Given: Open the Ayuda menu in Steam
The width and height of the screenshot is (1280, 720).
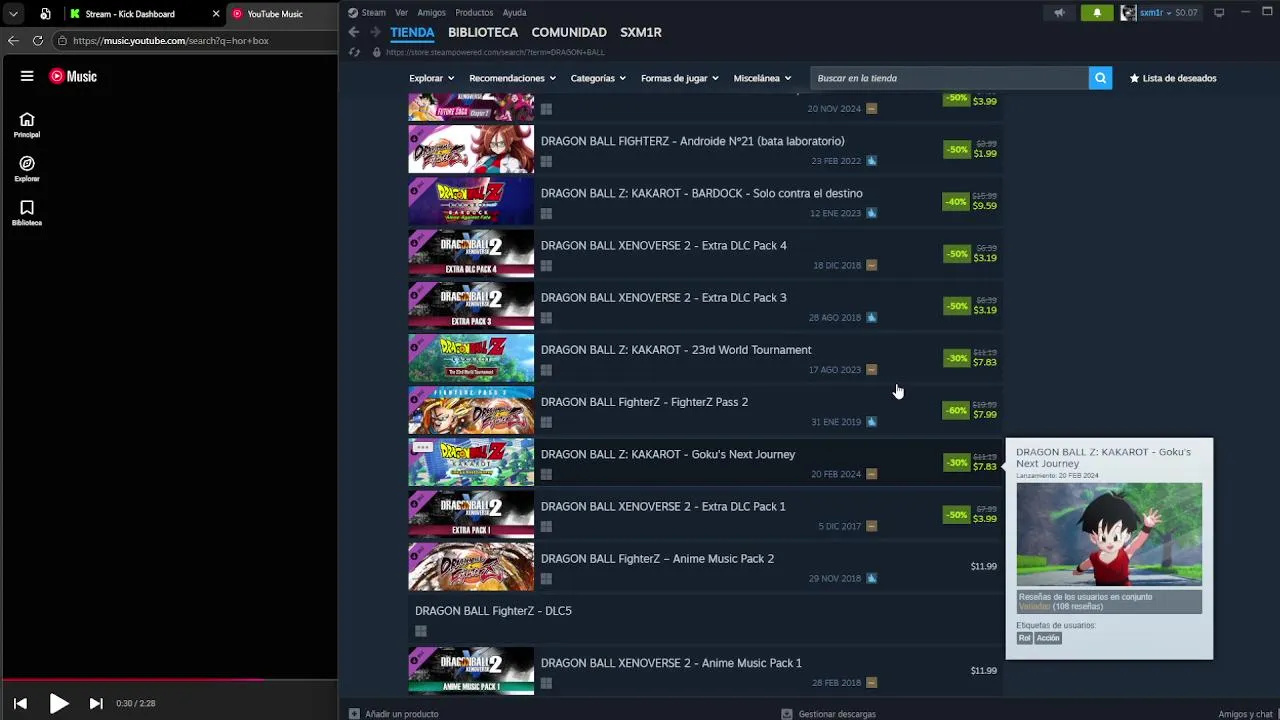Looking at the screenshot, I should click(514, 13).
